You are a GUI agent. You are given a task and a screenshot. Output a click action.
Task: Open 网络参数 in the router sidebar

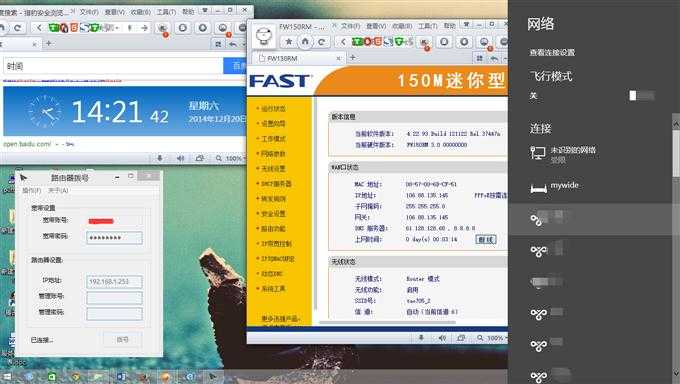coord(273,154)
